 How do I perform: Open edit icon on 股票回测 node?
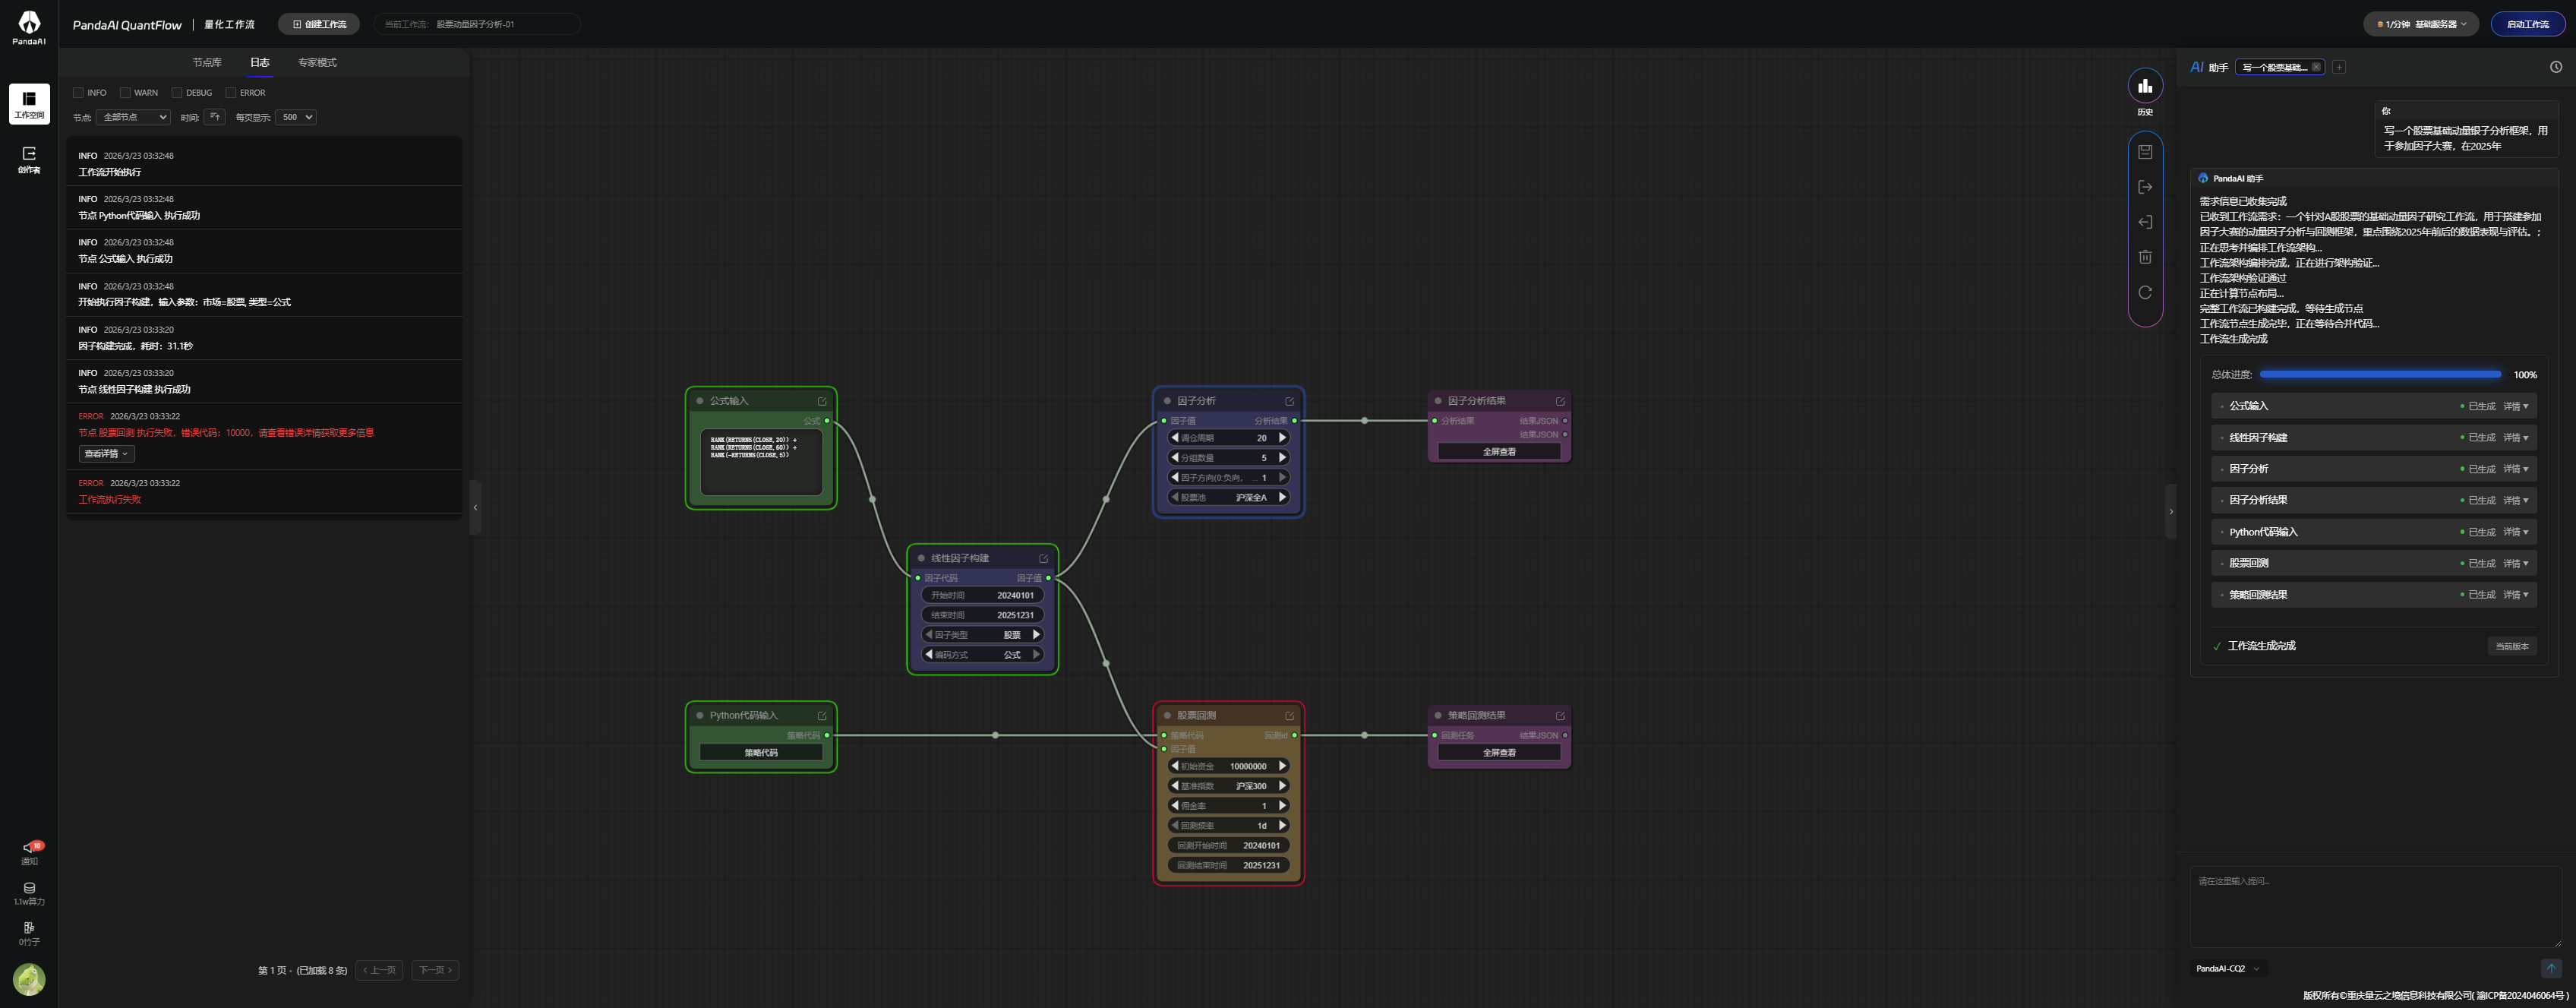point(1289,716)
